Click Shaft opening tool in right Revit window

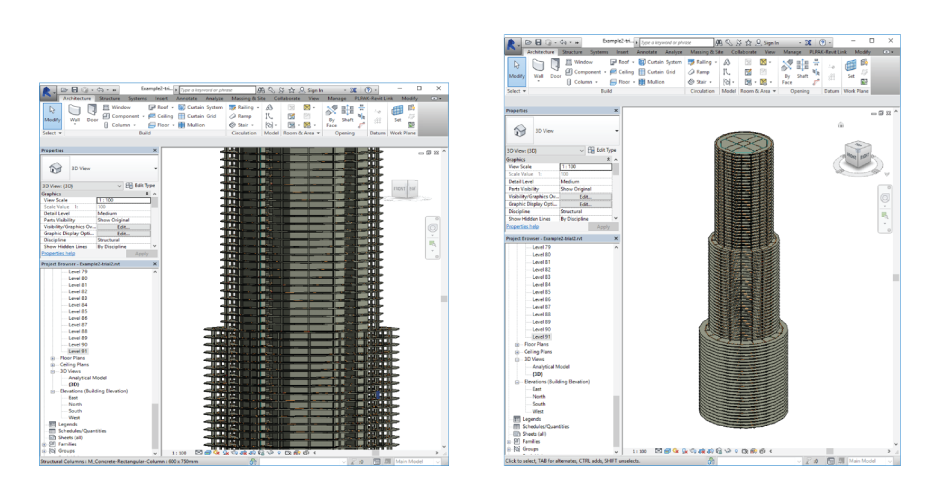(803, 70)
